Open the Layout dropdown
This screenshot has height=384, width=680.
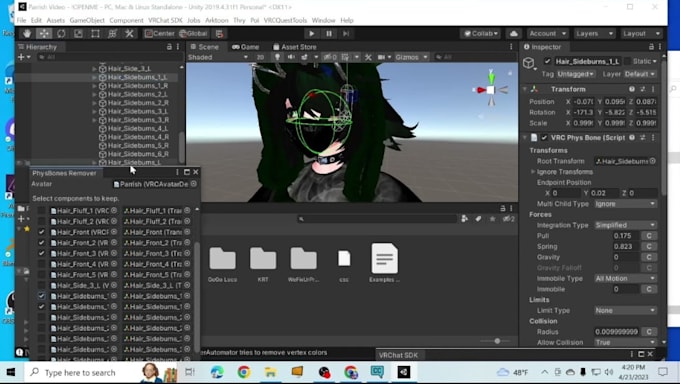[x=641, y=33]
